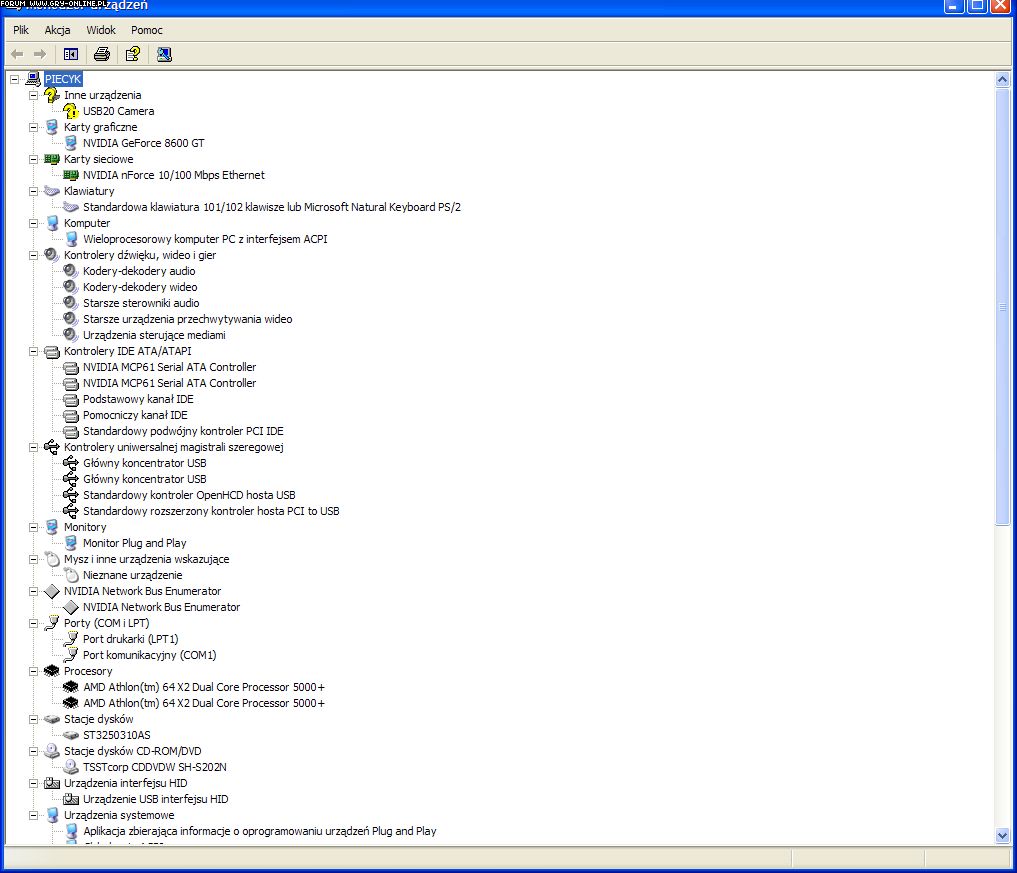Click the Standardowy kontroler OpenHCD USB icon

click(x=71, y=496)
